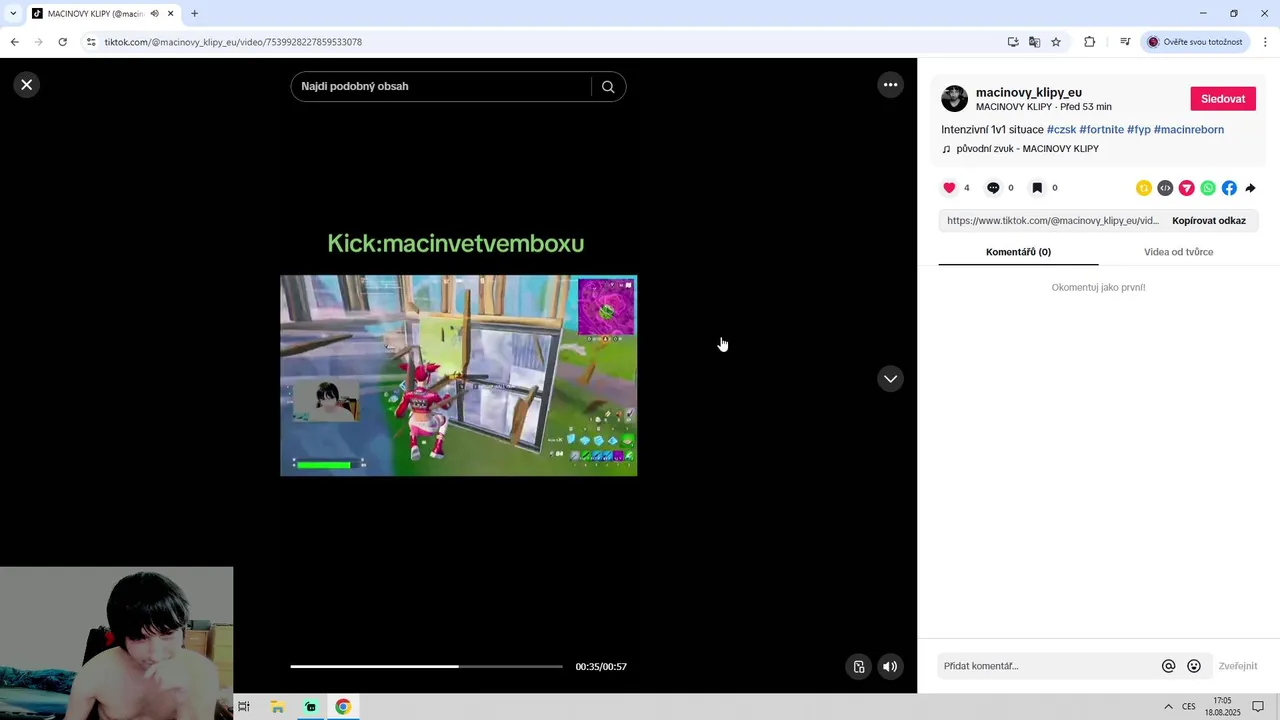Click the Zveřejnit post button

[1238, 666]
